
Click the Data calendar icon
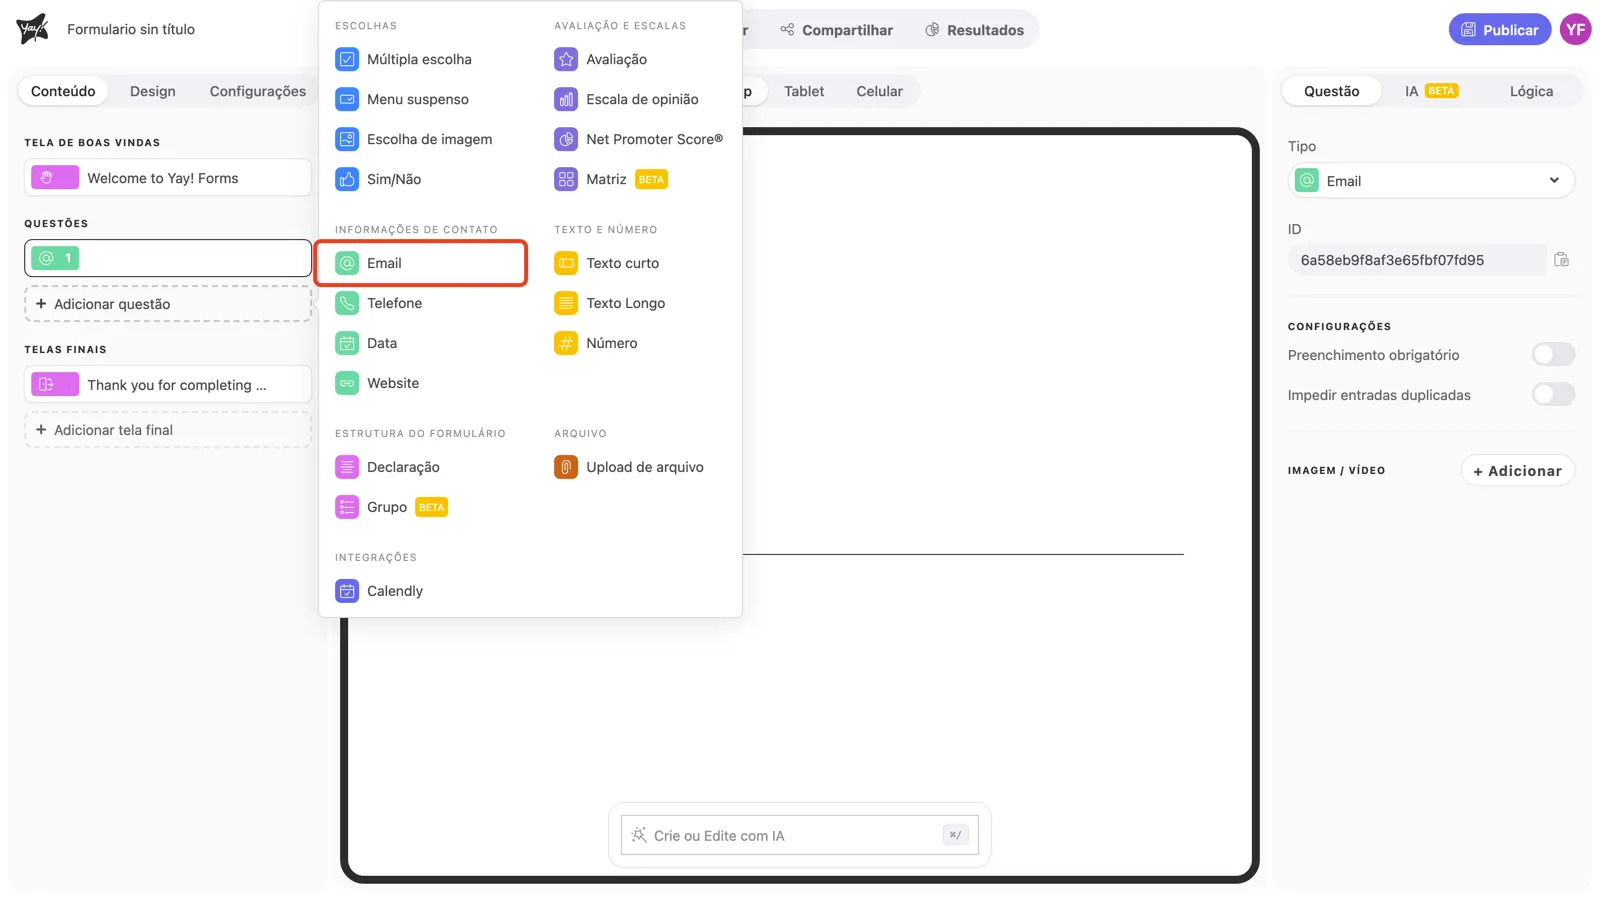(x=347, y=343)
